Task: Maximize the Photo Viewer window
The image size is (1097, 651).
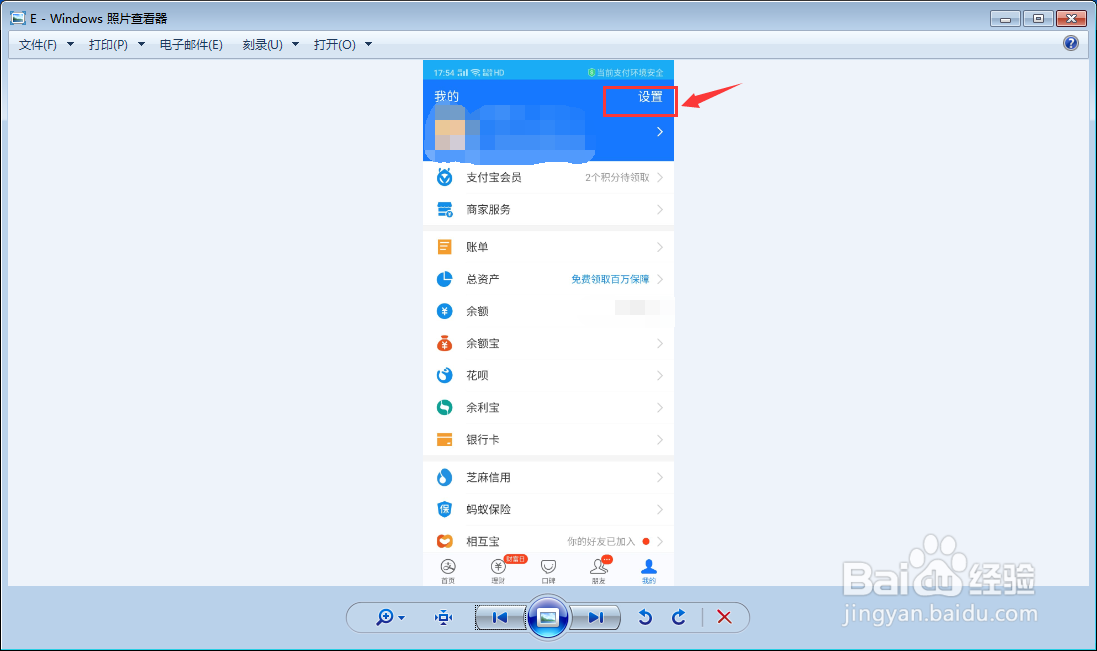Action: pyautogui.click(x=1038, y=19)
